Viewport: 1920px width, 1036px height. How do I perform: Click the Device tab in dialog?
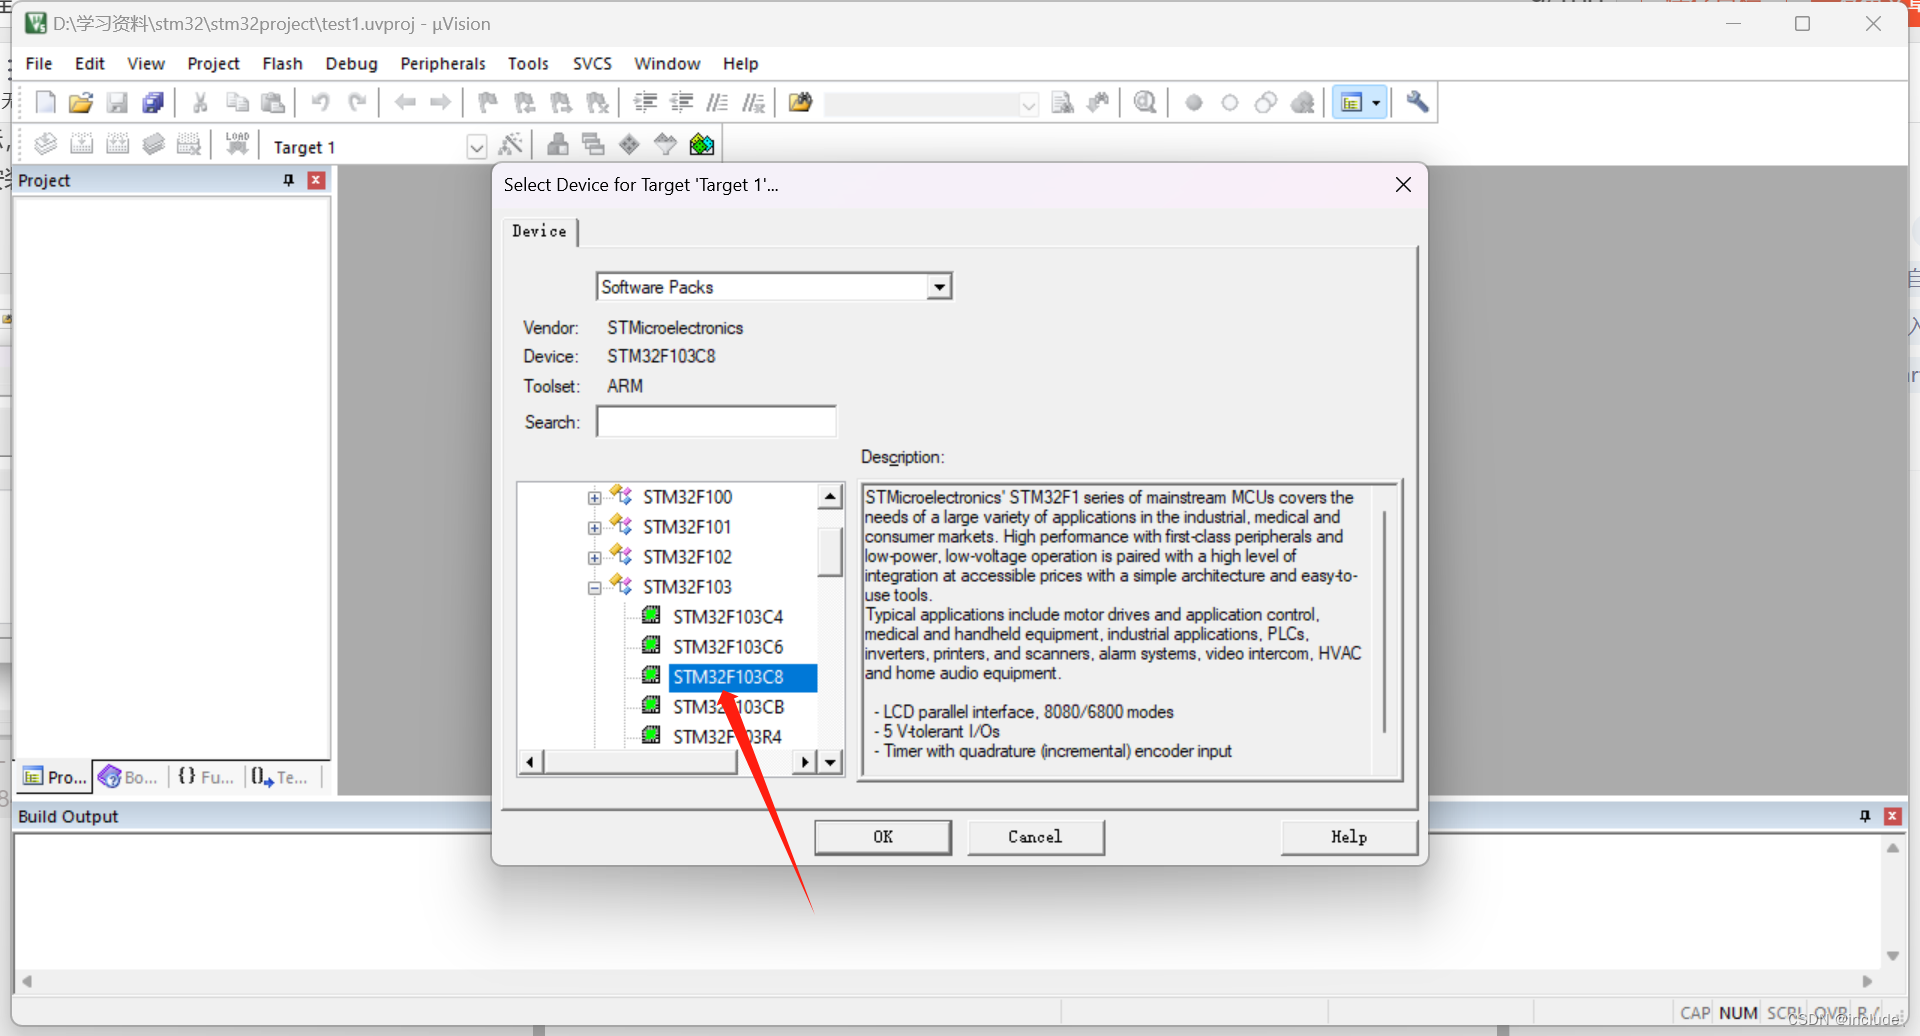click(539, 231)
